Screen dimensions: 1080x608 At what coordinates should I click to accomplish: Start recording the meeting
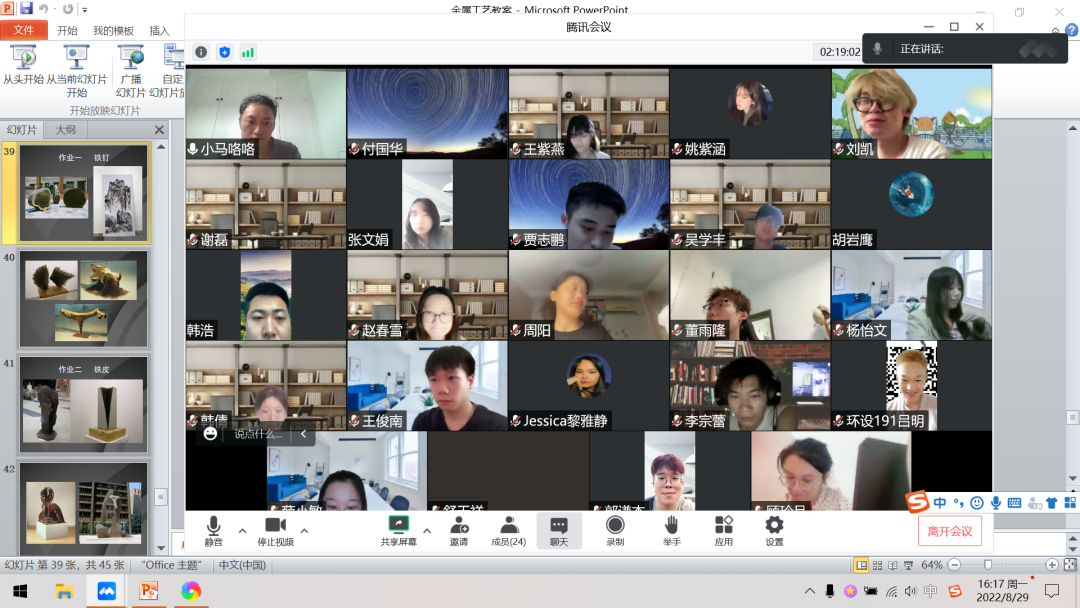coord(615,531)
